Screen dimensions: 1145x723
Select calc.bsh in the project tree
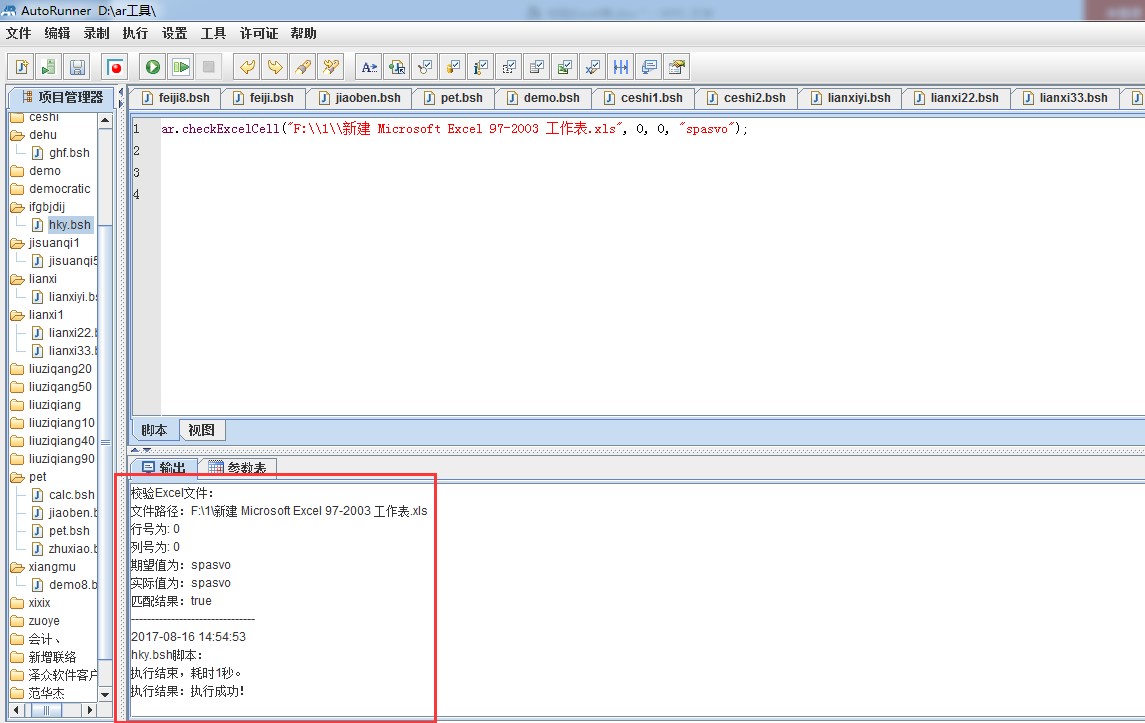click(x=71, y=495)
